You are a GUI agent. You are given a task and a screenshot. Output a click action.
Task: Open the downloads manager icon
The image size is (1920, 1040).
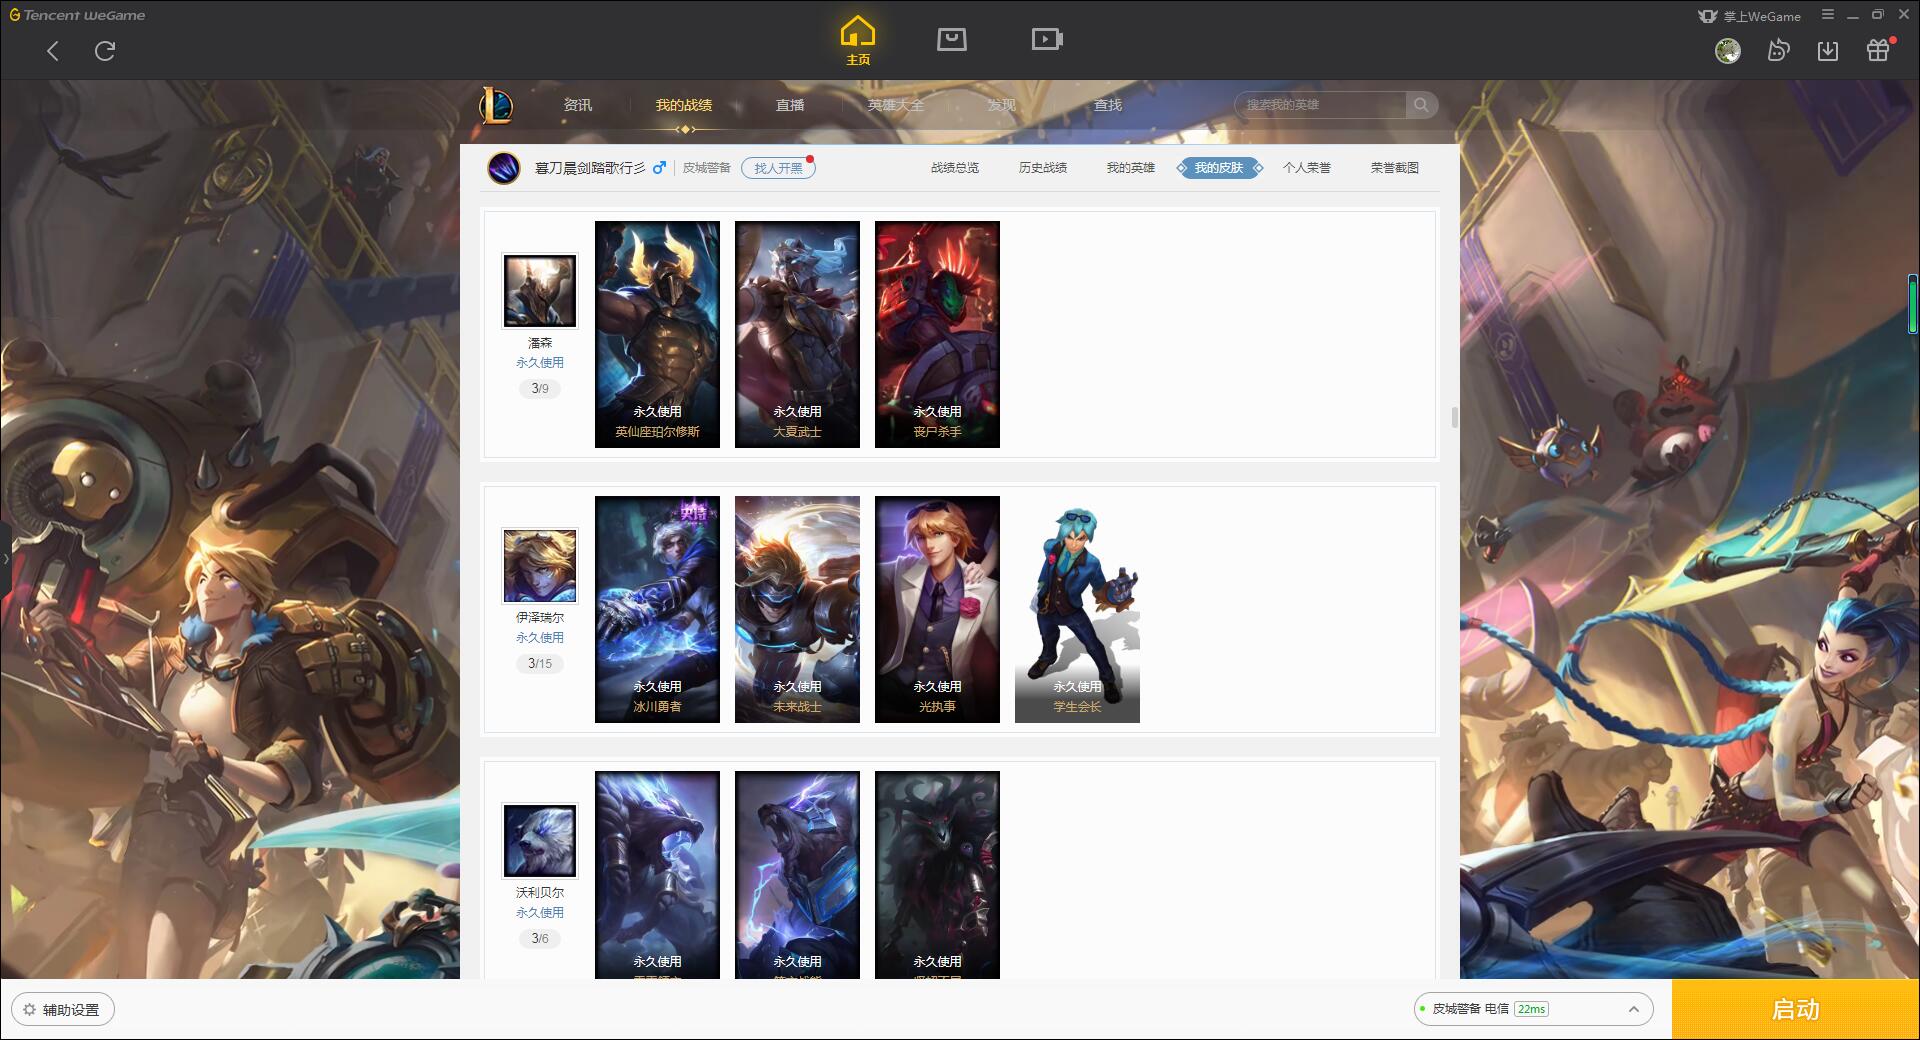[x=1828, y=51]
